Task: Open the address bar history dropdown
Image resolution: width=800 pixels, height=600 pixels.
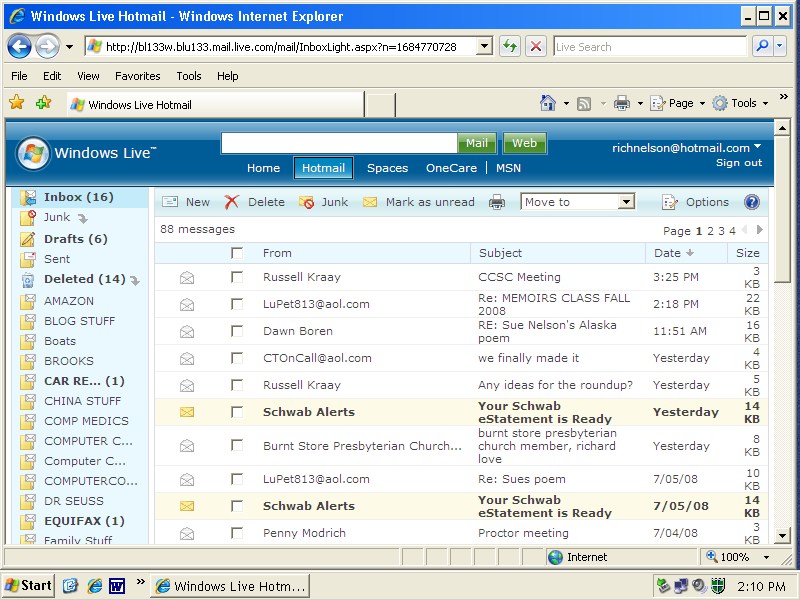Action: point(482,45)
